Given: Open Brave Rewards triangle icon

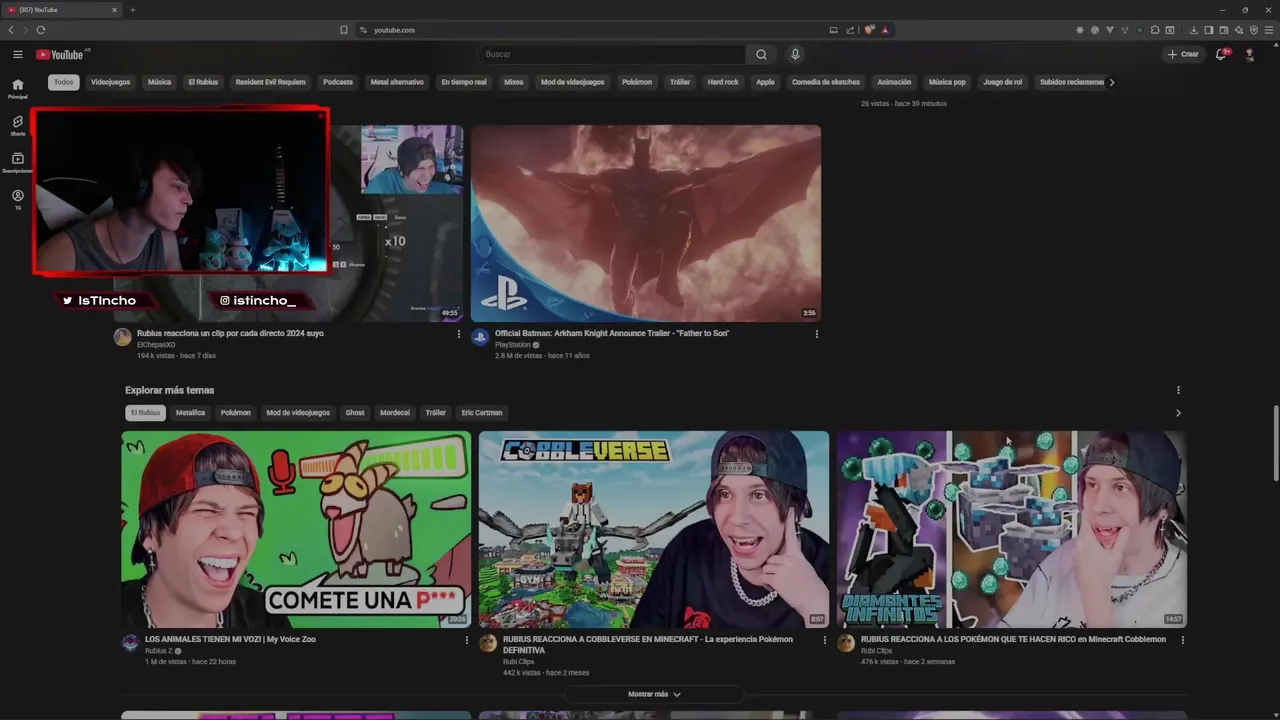Looking at the screenshot, I should coord(884,30).
